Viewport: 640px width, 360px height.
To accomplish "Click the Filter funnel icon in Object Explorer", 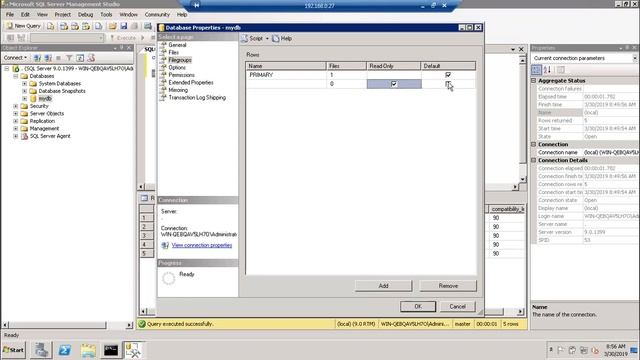I will (69, 58).
